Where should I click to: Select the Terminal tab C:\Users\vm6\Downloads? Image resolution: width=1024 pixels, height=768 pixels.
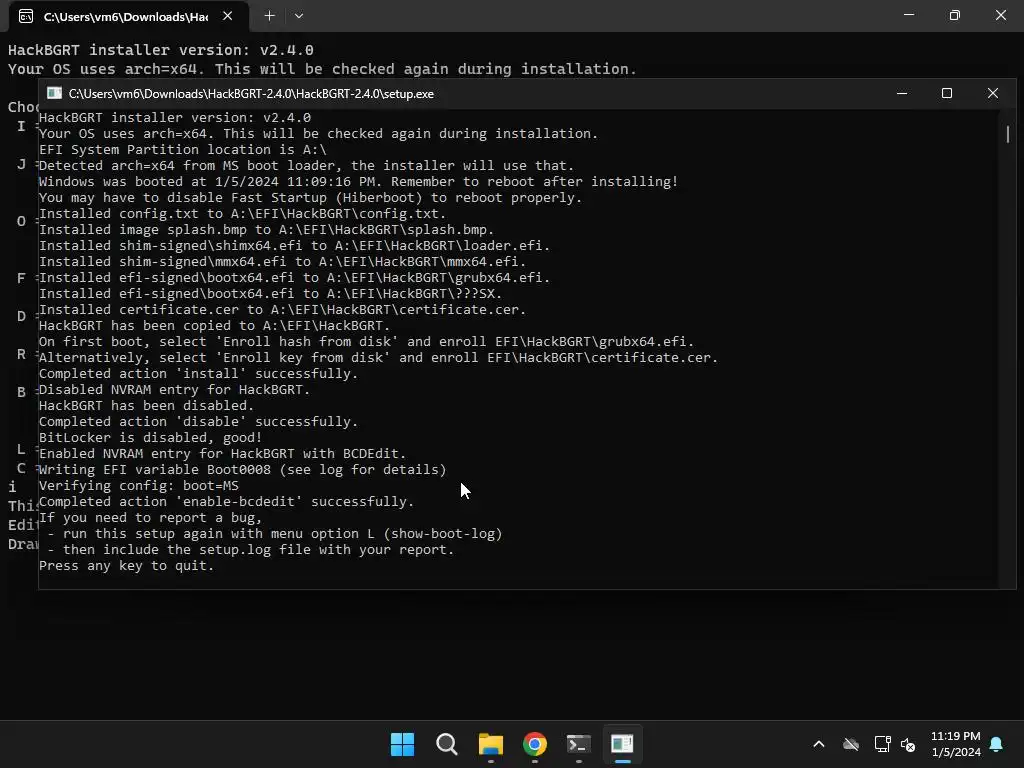pyautogui.click(x=129, y=16)
